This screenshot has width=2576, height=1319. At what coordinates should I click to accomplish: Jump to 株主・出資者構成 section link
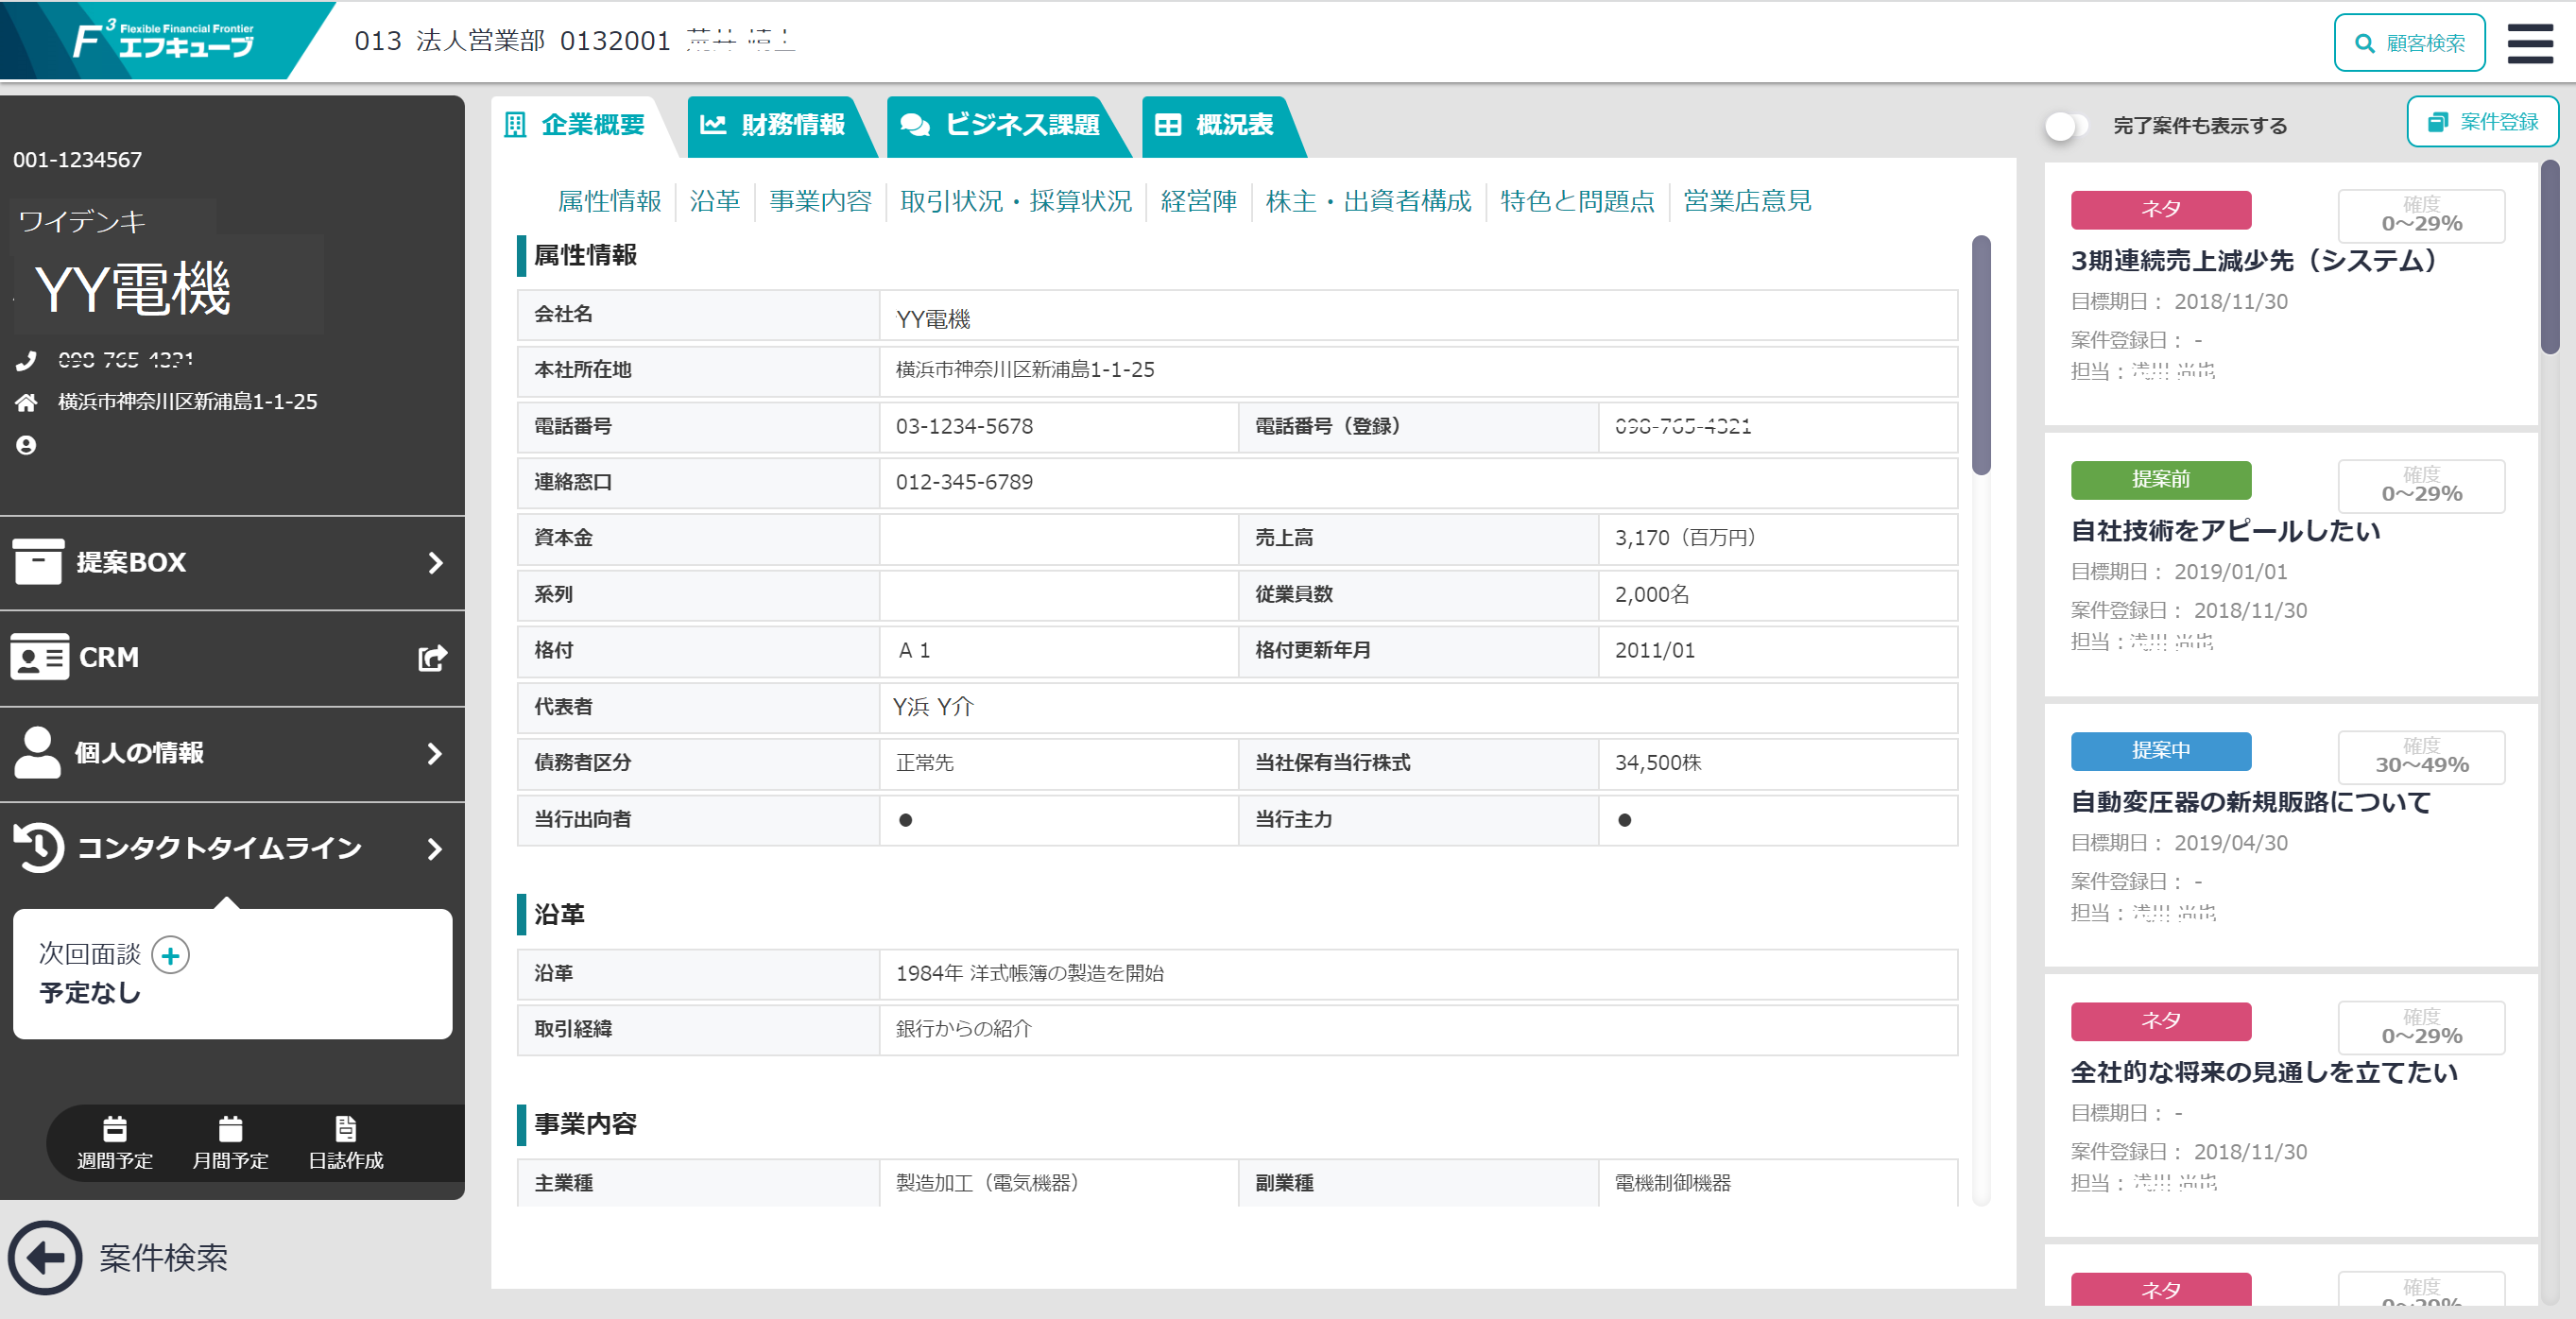pyautogui.click(x=1368, y=201)
